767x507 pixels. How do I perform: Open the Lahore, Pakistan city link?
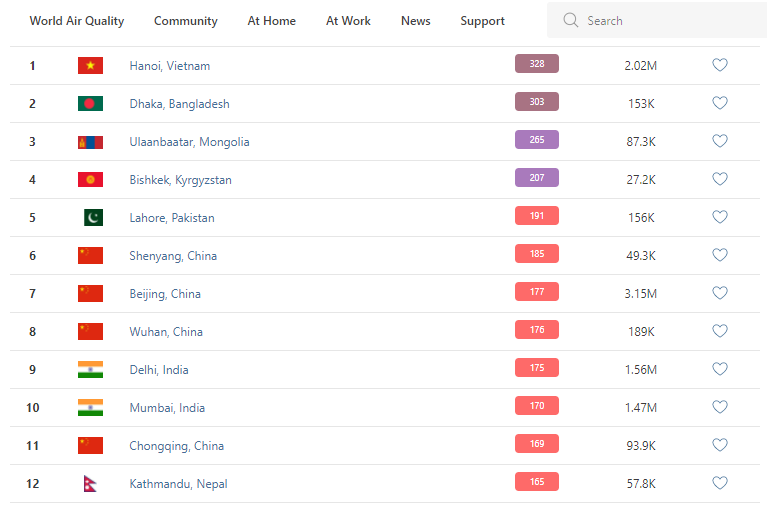172,218
